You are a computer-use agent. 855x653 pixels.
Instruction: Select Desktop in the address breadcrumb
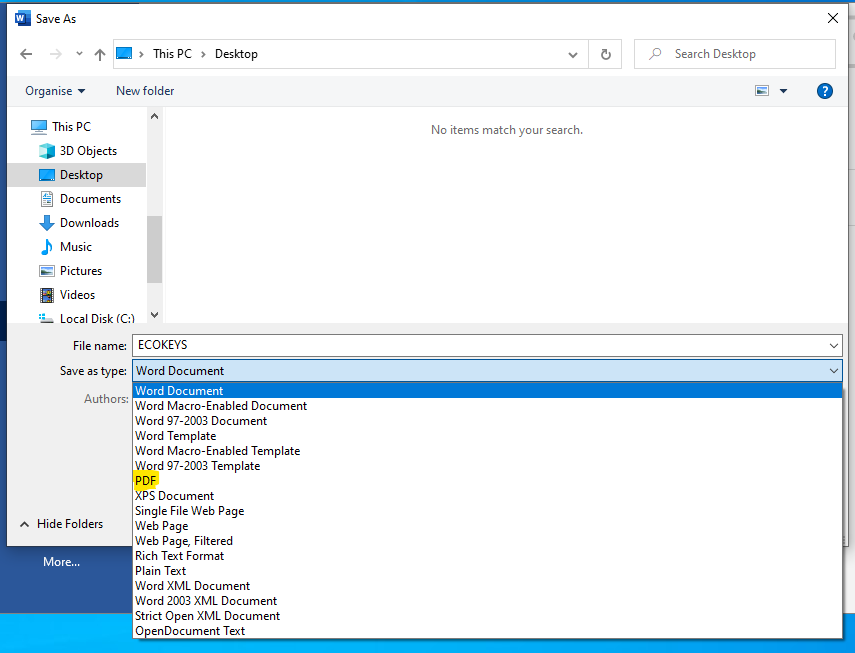[236, 54]
